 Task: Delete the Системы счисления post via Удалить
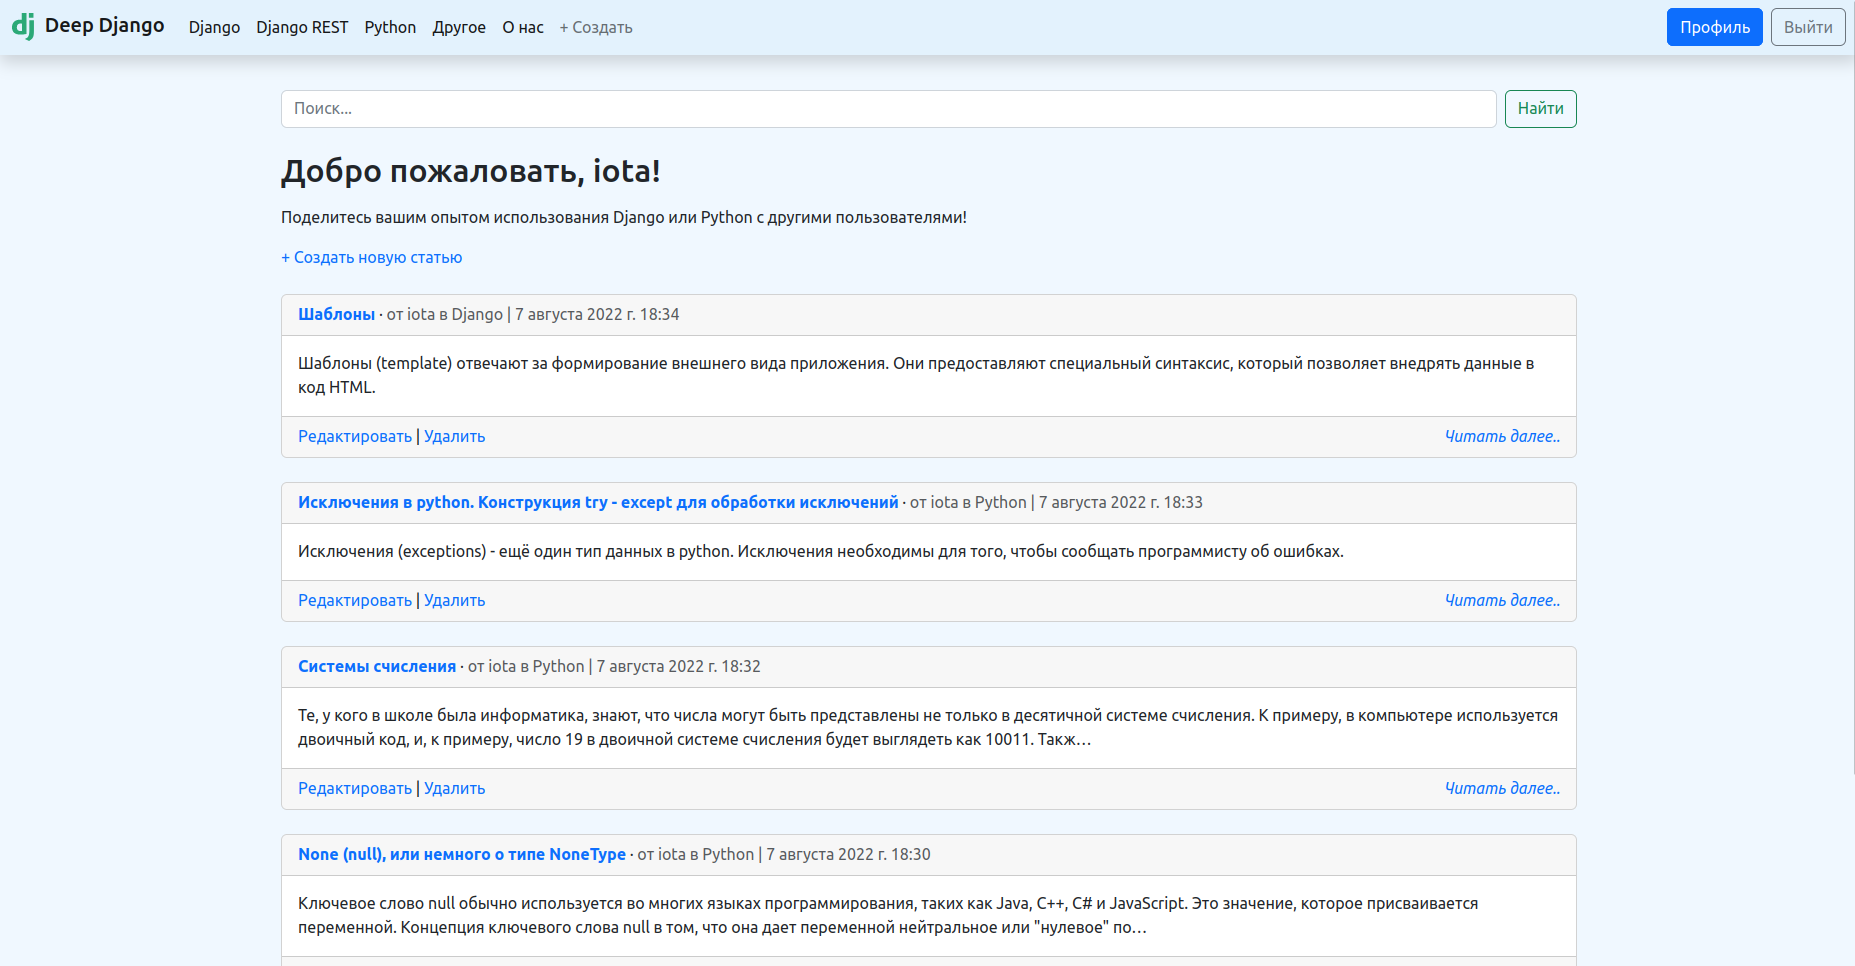point(455,788)
